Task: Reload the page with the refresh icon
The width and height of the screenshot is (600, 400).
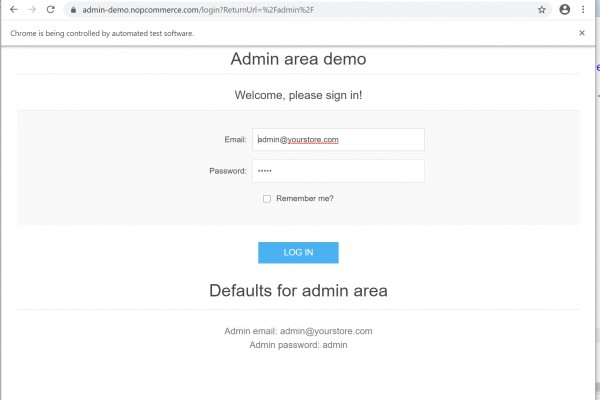Action: coord(51,10)
